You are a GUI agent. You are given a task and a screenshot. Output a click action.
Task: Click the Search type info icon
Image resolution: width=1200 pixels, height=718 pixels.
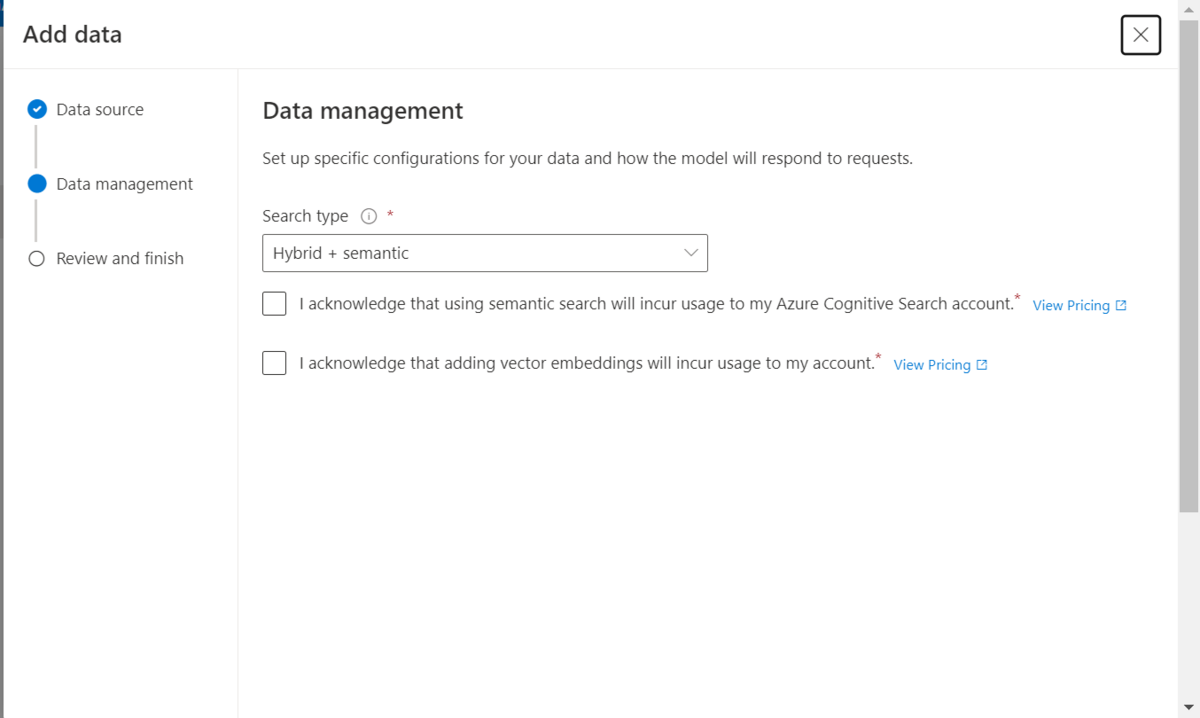368,216
